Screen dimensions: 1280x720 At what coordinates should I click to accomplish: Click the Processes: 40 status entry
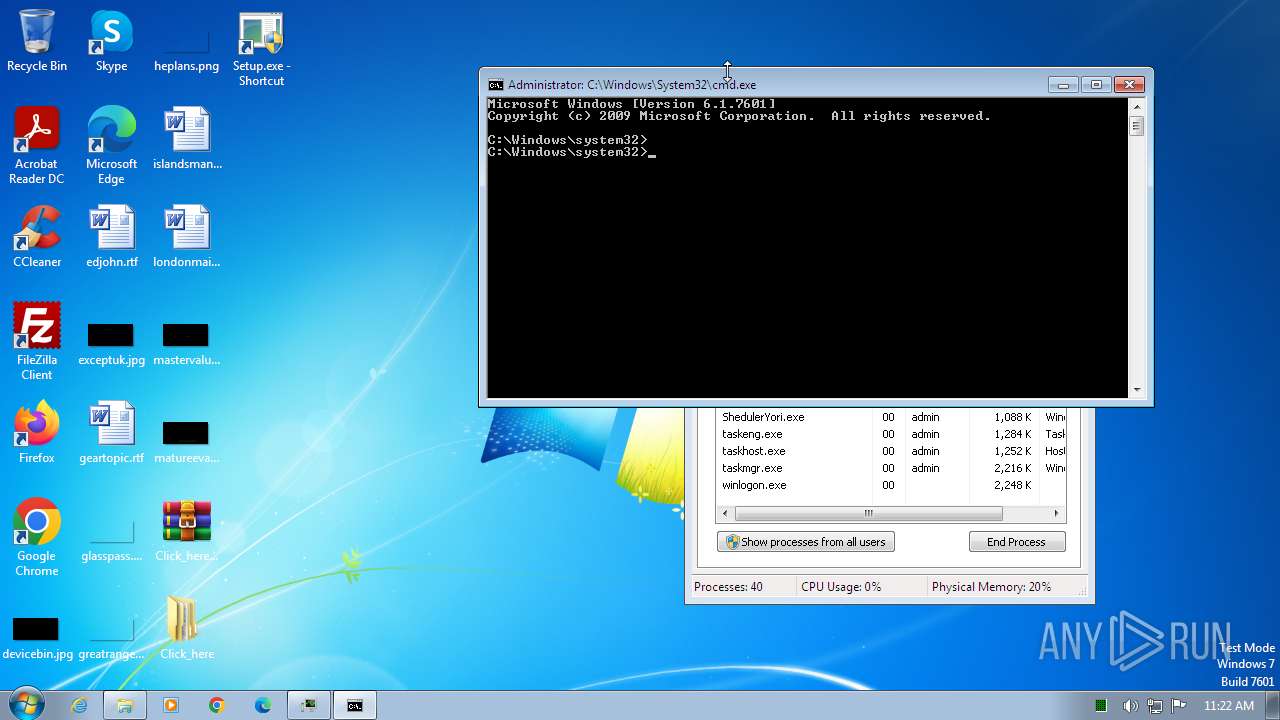pyautogui.click(x=729, y=587)
